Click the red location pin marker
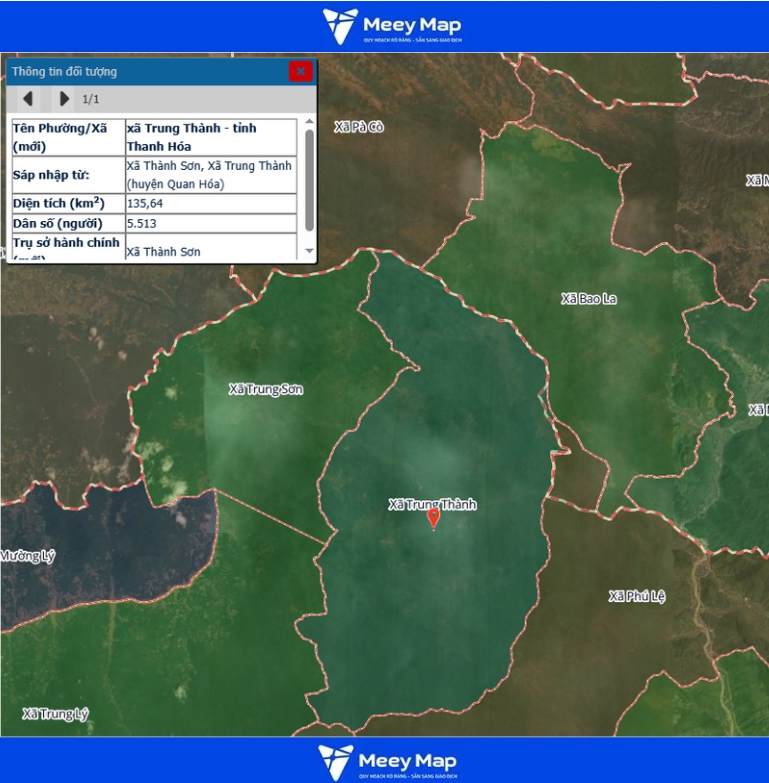This screenshot has height=783, width=769. [433, 518]
